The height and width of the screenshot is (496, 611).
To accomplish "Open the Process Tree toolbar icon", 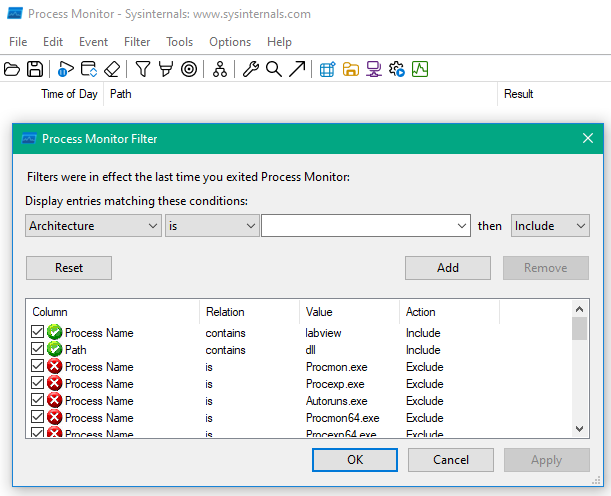I will (220, 69).
